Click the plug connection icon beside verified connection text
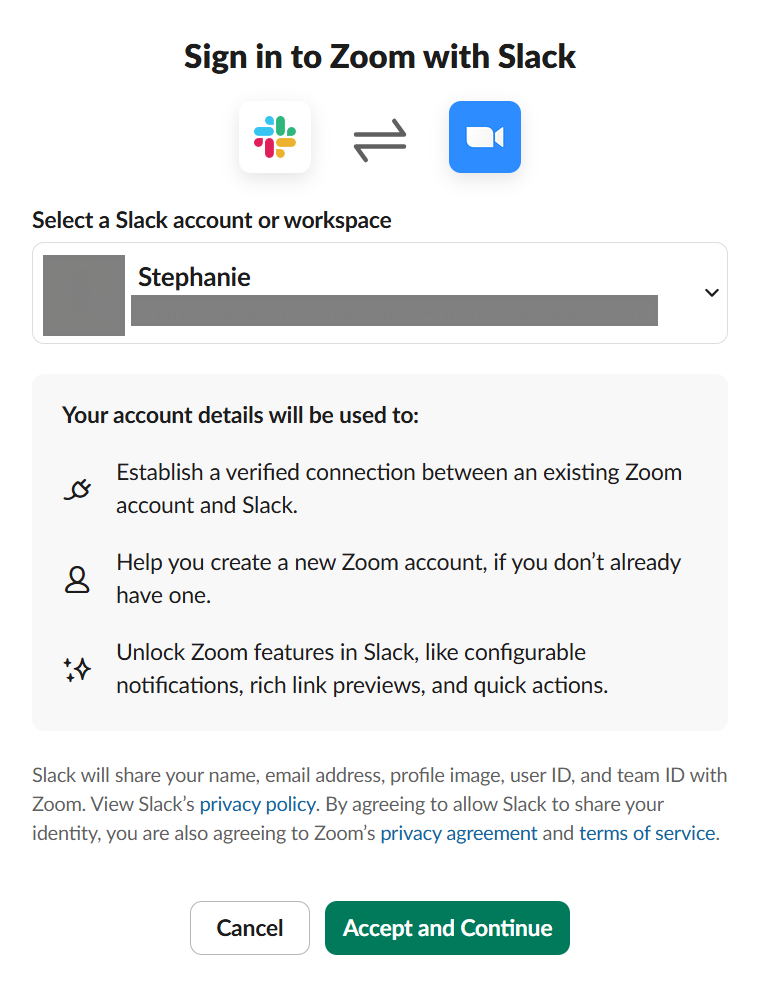The image size is (759, 985). [77, 487]
